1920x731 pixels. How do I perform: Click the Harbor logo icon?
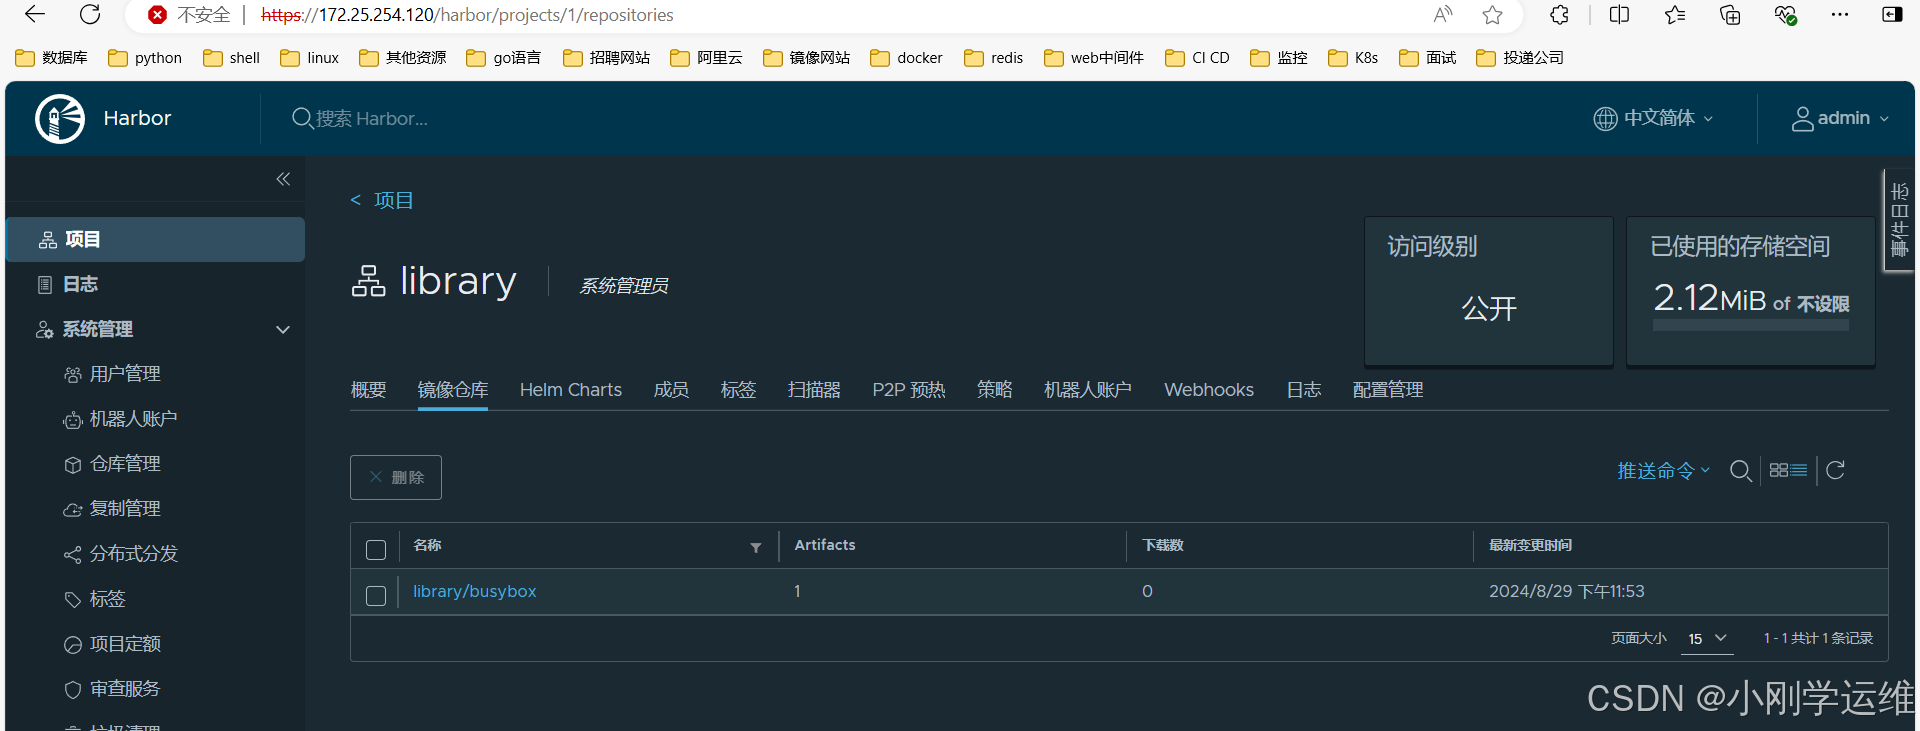[60, 119]
